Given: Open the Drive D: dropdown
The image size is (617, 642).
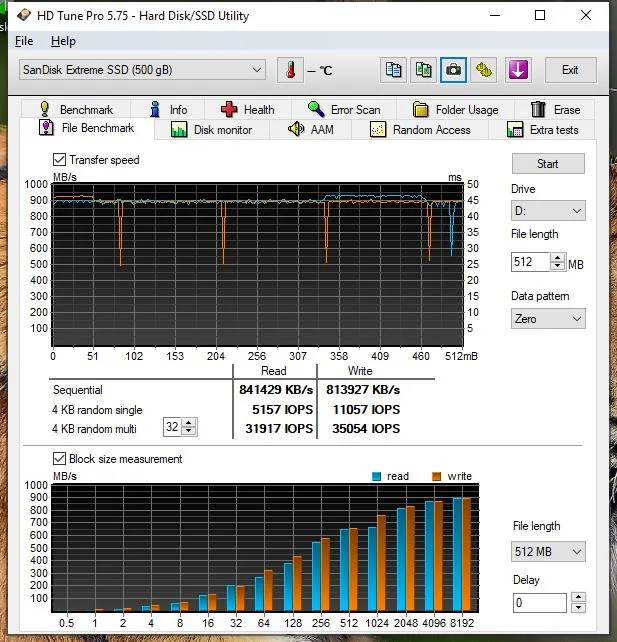Looking at the screenshot, I should (x=548, y=211).
